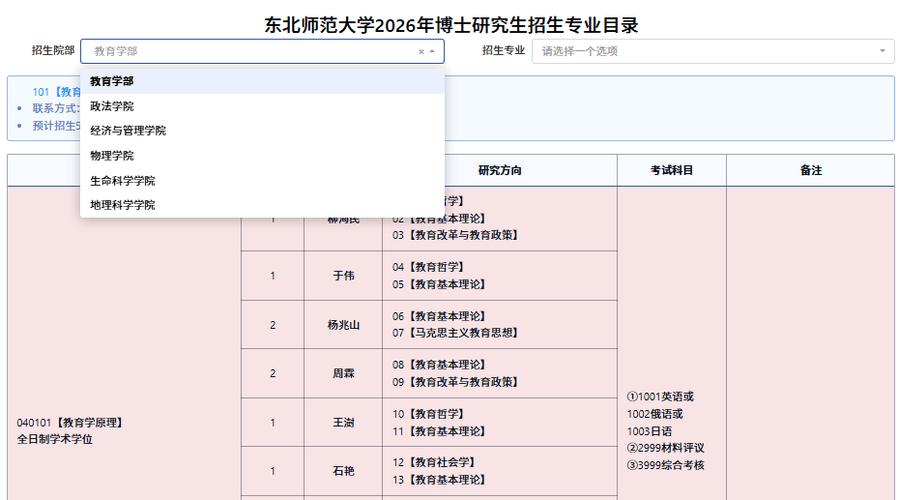Click direction 04【教育哲学】

[428, 267]
